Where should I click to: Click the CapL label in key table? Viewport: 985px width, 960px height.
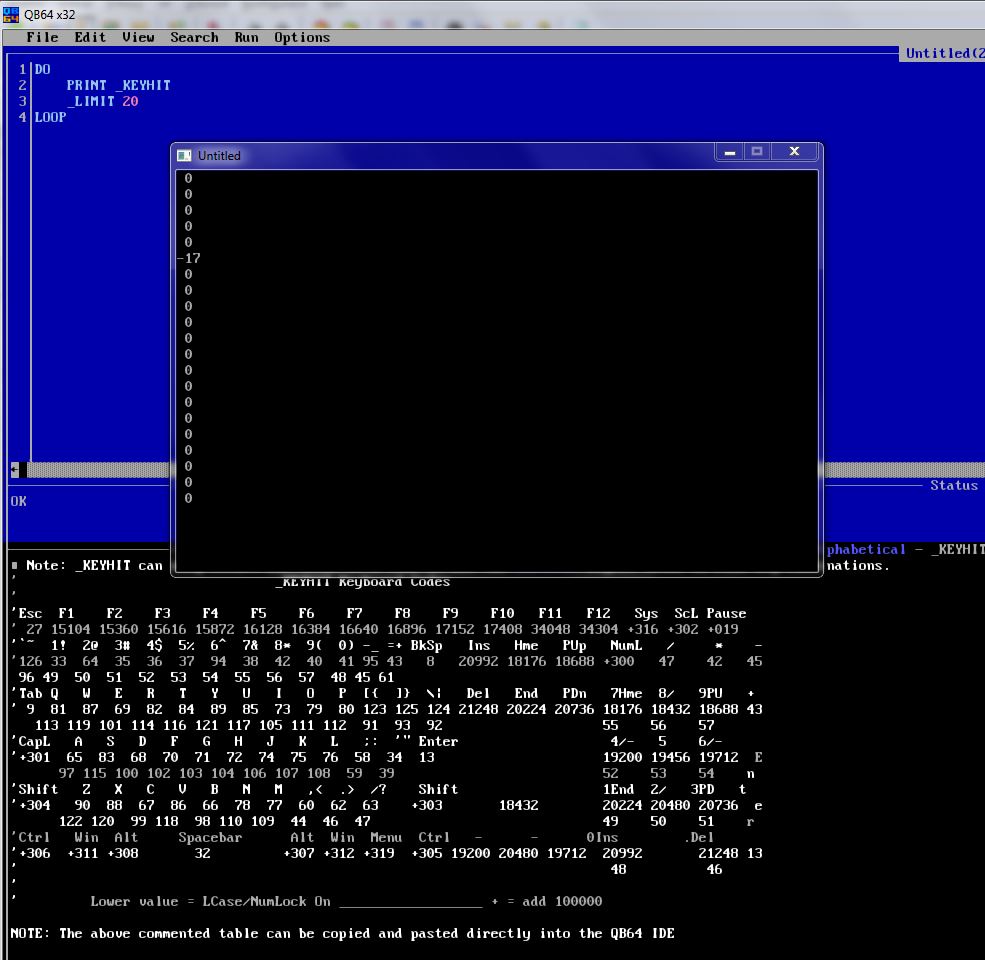tap(35, 741)
